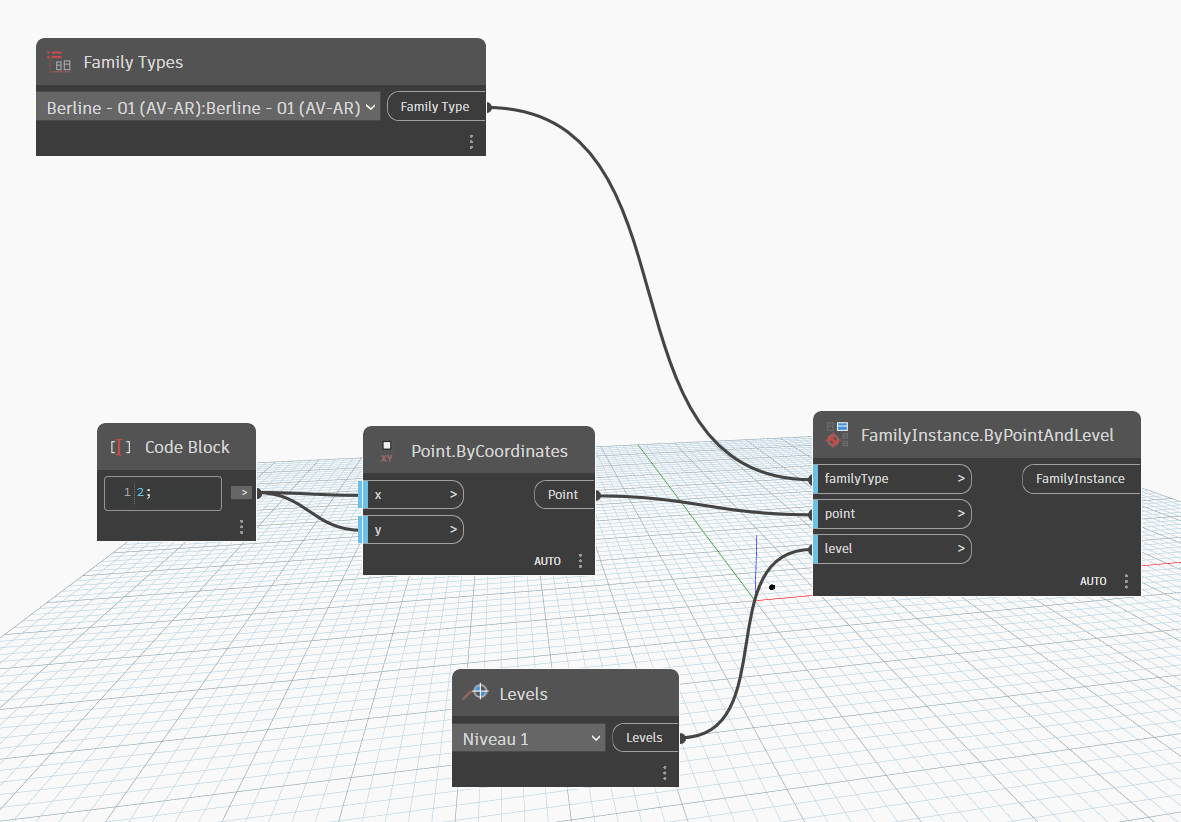Image resolution: width=1181 pixels, height=822 pixels.
Task: Expand the x input port chevron
Action: (x=453, y=494)
